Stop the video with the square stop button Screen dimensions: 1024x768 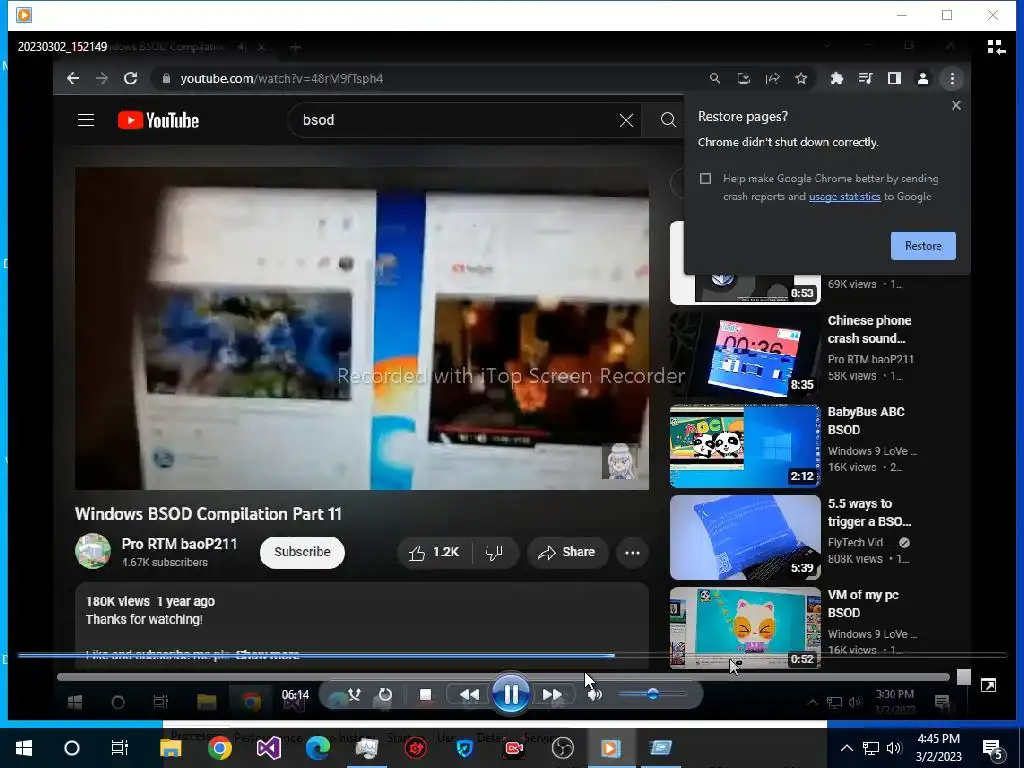pyautogui.click(x=425, y=694)
